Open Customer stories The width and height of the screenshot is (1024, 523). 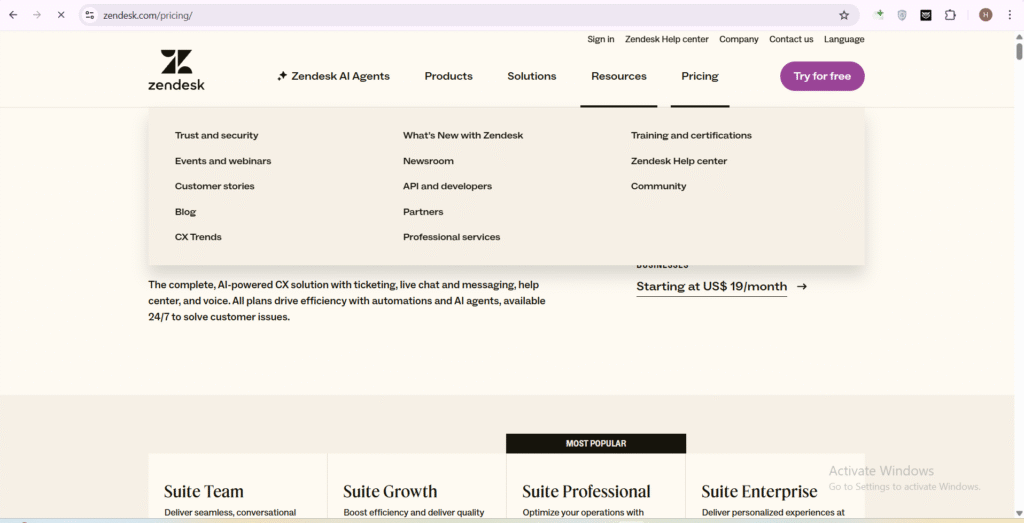tap(214, 186)
